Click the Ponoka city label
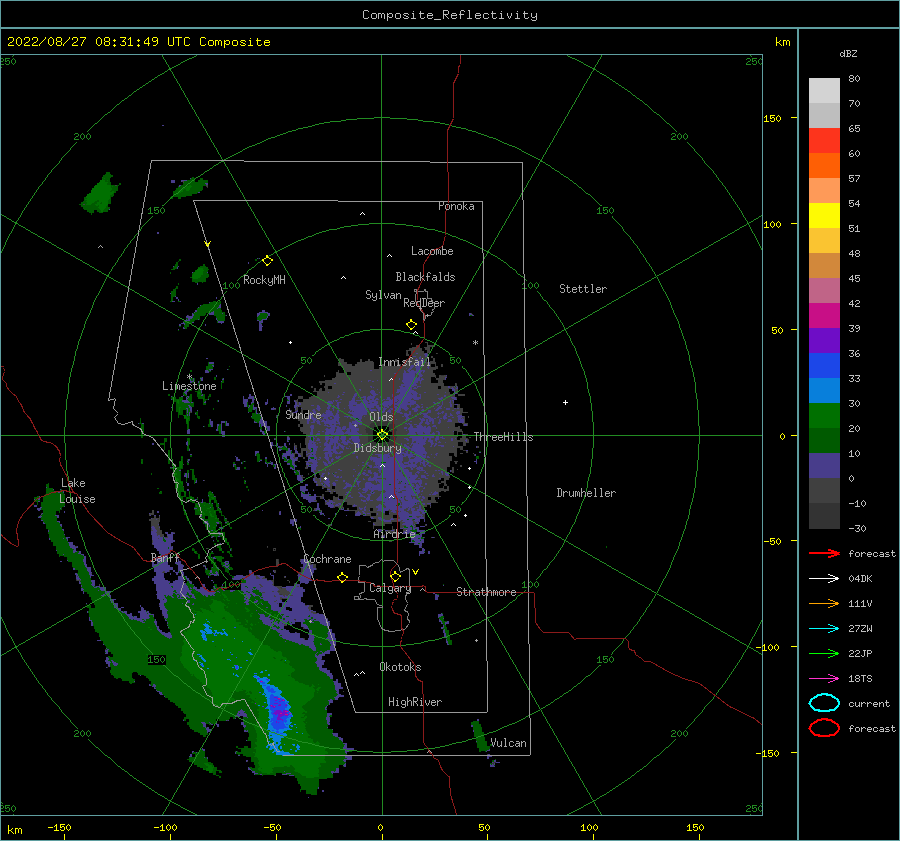This screenshot has width=900, height=841. [x=456, y=206]
